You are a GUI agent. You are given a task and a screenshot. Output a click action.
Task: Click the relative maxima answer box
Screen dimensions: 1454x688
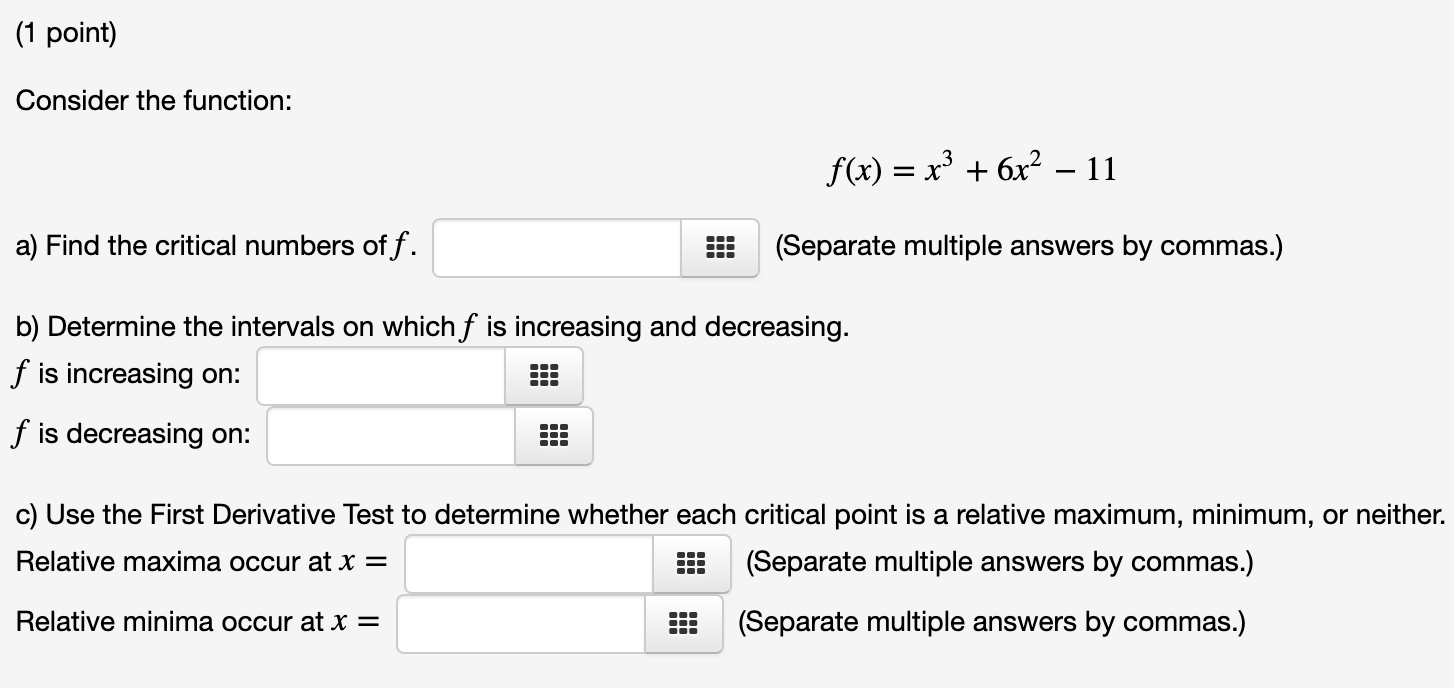point(530,563)
